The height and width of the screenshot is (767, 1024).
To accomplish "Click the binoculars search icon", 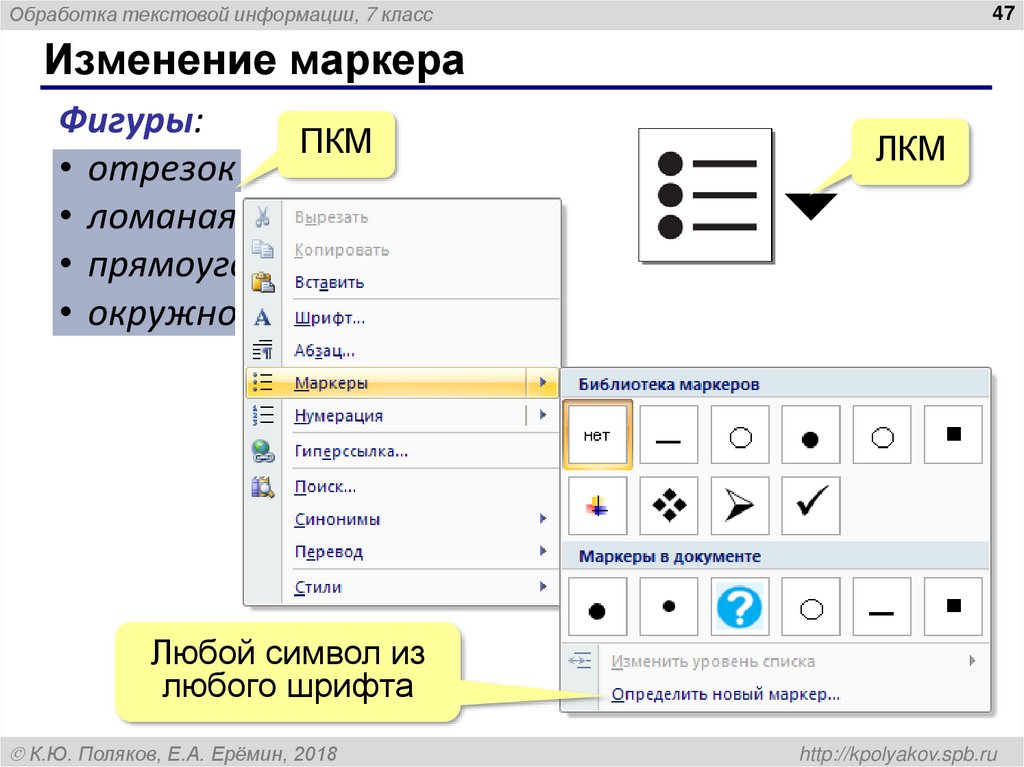I will (x=263, y=487).
